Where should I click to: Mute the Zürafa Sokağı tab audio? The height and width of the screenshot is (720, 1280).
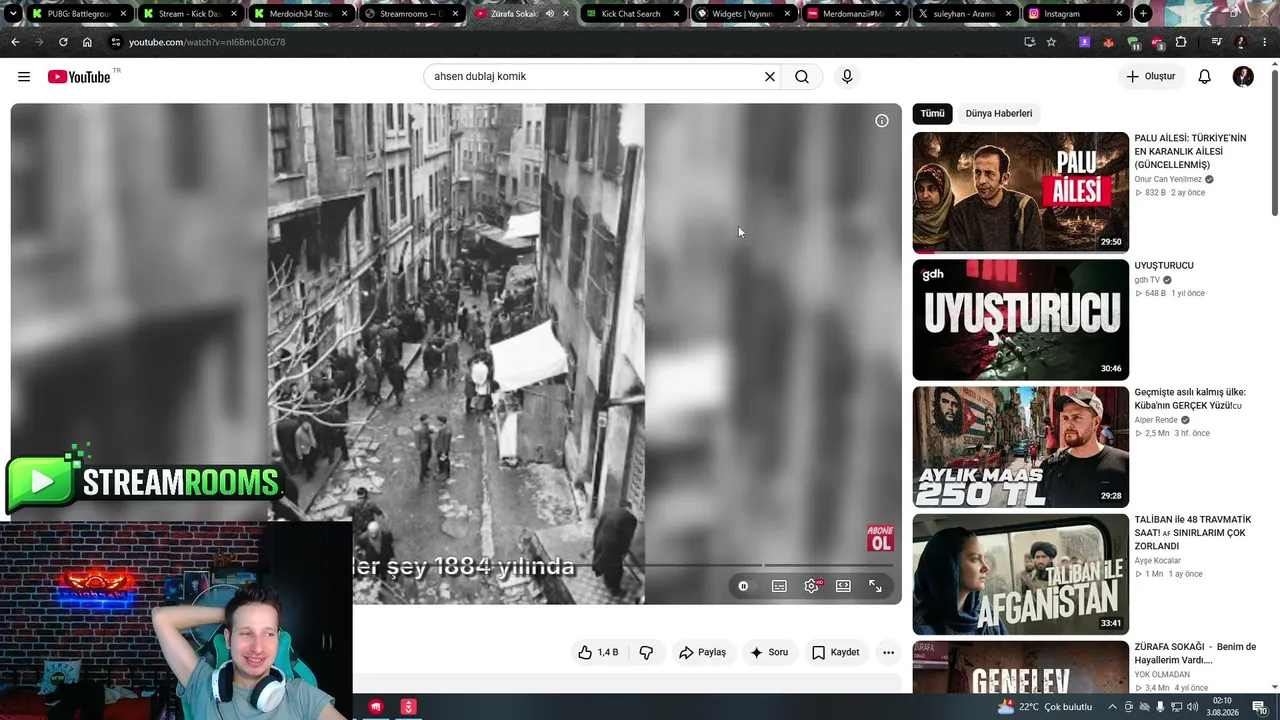point(550,14)
